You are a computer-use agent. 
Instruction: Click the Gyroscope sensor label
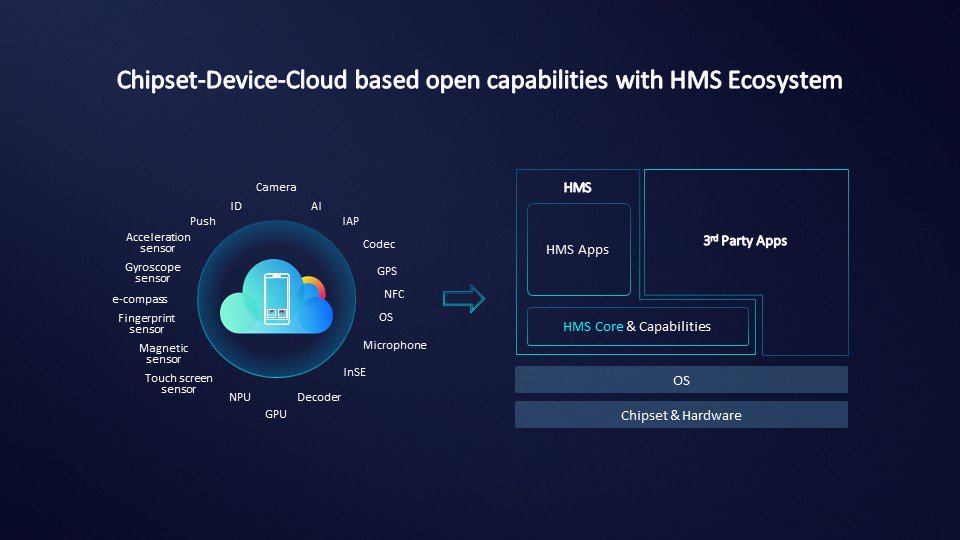click(x=153, y=273)
